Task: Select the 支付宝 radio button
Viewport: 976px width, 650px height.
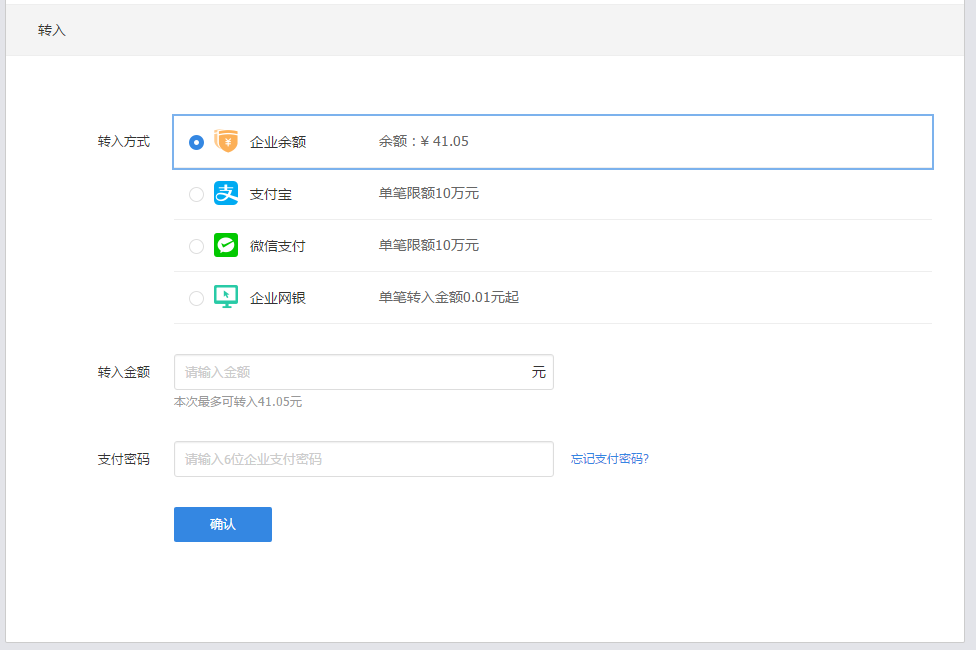Action: coord(196,194)
